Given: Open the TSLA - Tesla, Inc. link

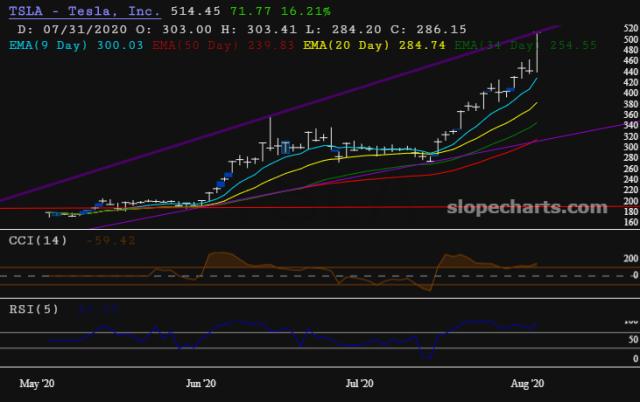Looking at the screenshot, I should [x=84, y=11].
